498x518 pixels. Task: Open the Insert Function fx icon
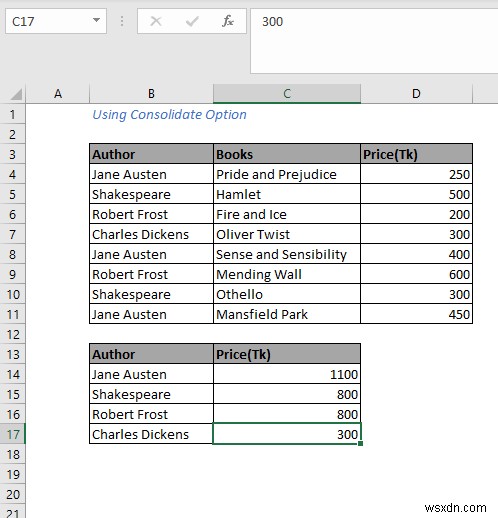point(228,21)
